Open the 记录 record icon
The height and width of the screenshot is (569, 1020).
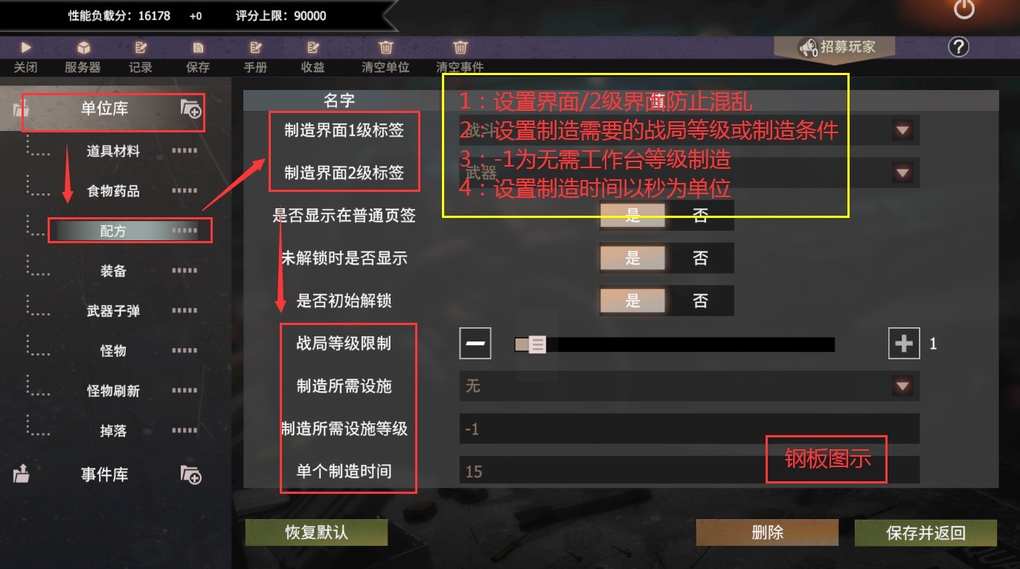coord(141,47)
